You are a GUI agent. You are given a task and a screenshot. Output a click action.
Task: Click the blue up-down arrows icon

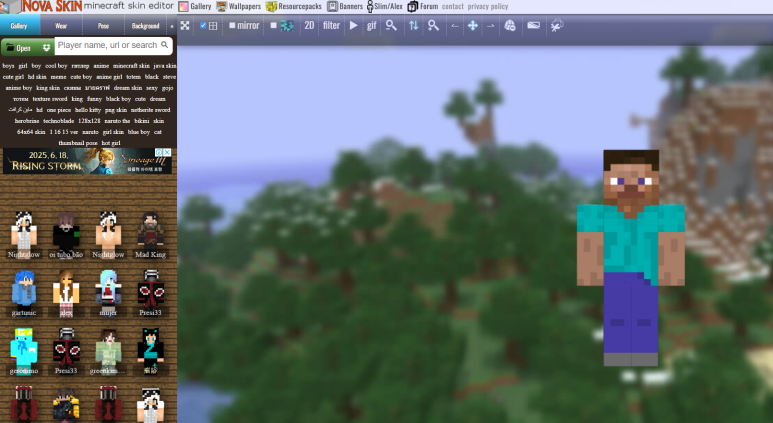click(414, 26)
